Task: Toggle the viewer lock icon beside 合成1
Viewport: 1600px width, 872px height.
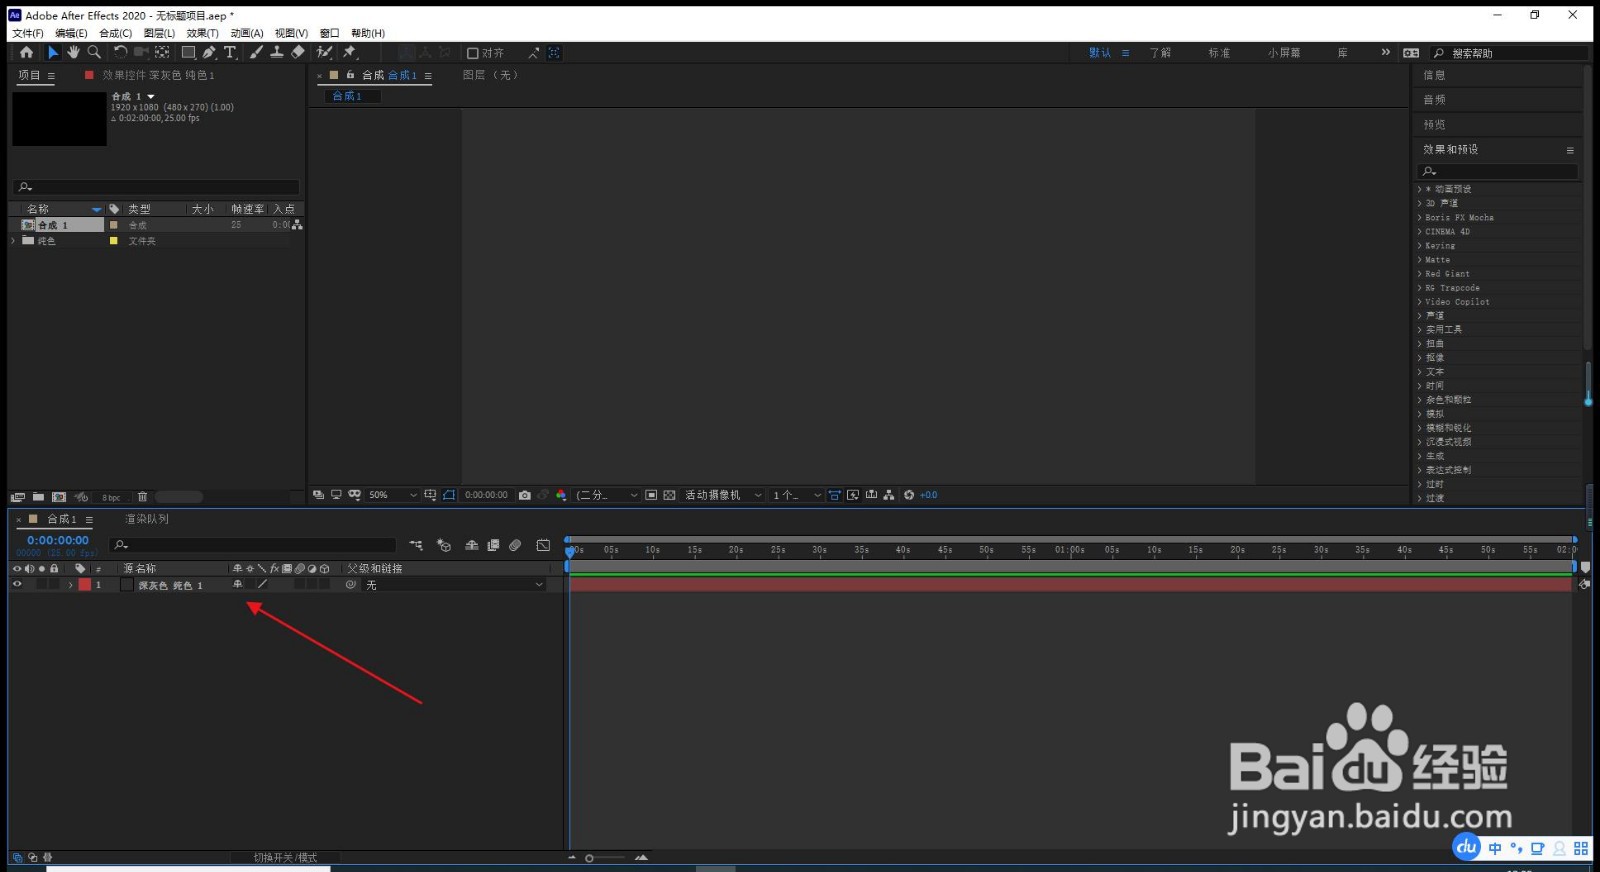Action: click(351, 75)
